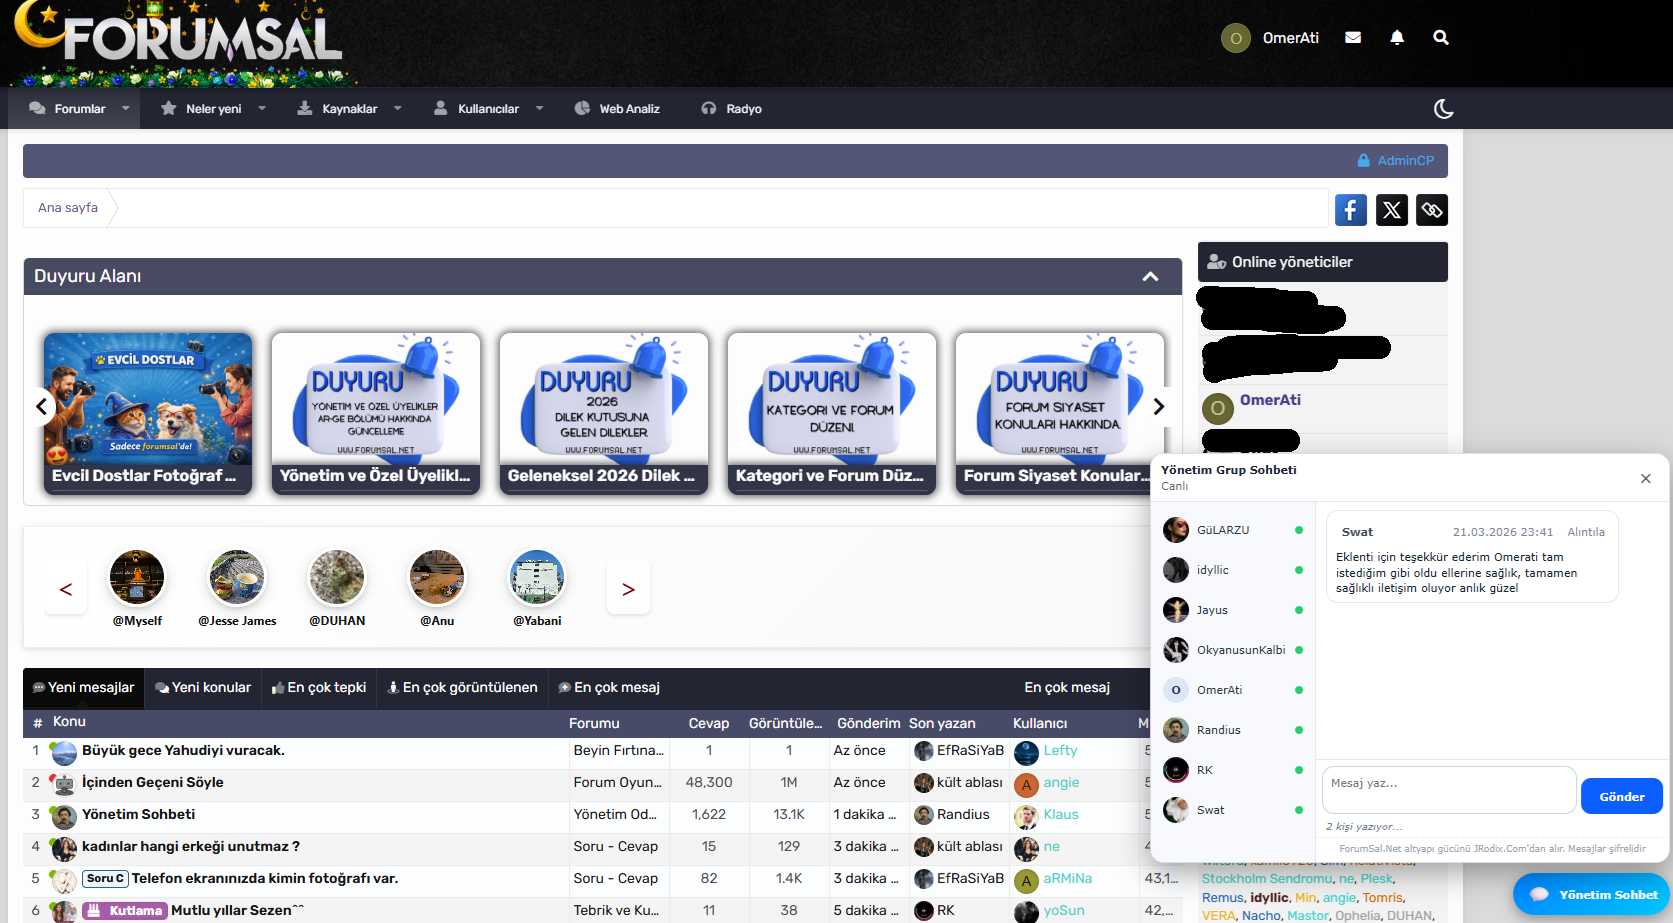The width and height of the screenshot is (1673, 923).
Task: Expand the Forumlar menu arrow
Action: pyautogui.click(x=126, y=108)
